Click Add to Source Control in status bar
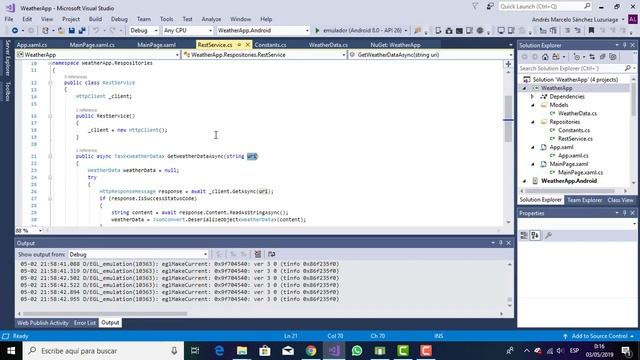Viewport: 640px width, 360px height. (x=599, y=336)
